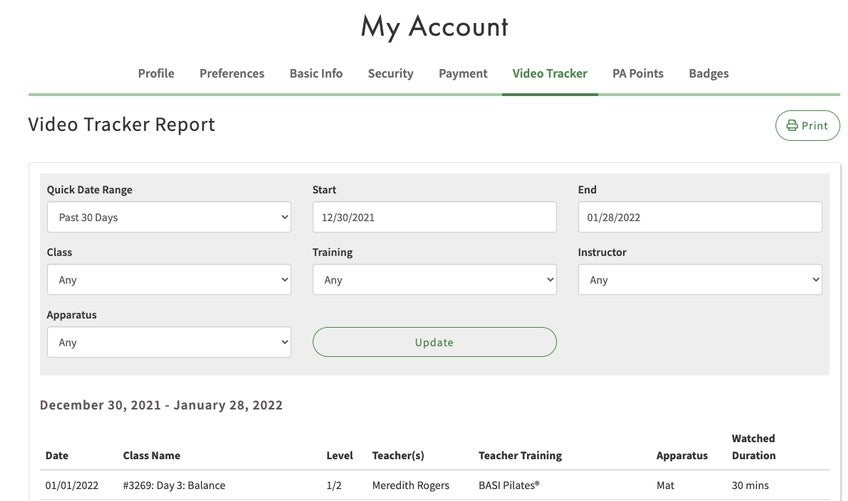Viewport: 848px width, 501px height.
Task: Open the Profile tab
Action: pos(156,73)
